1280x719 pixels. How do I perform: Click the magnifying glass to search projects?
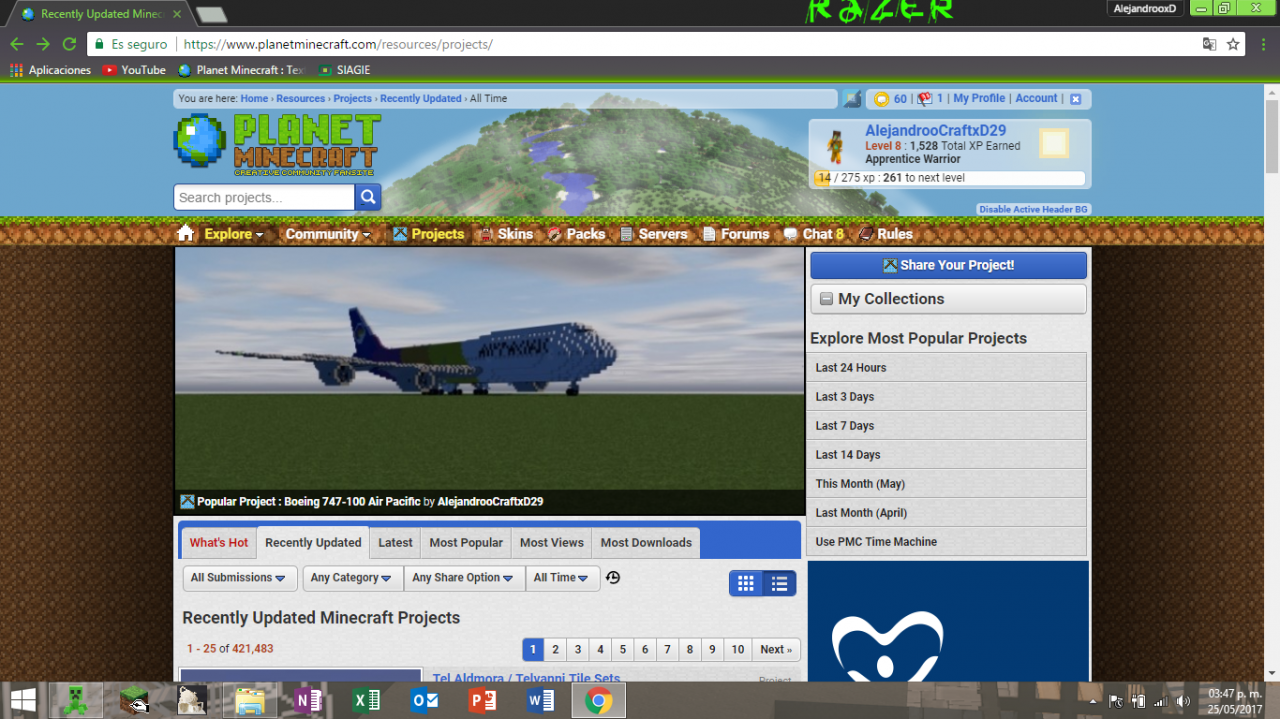coord(367,197)
